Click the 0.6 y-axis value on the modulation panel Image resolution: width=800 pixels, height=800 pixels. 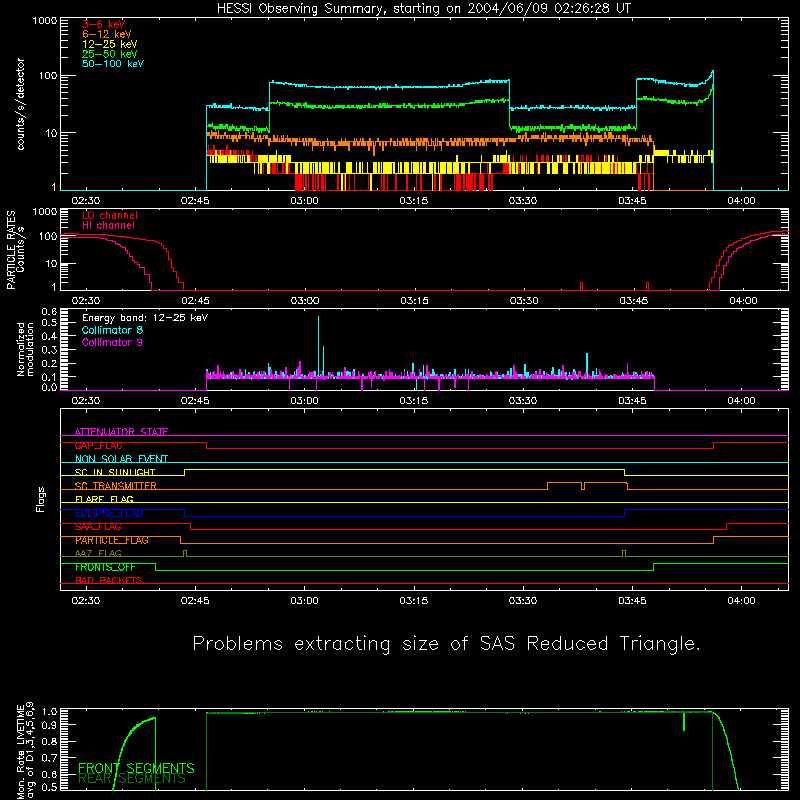click(49, 311)
